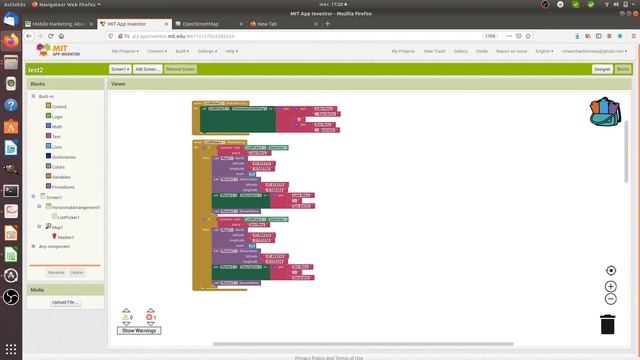This screenshot has width=640, height=360.
Task: Open the Screen1 dropdown
Action: point(120,69)
